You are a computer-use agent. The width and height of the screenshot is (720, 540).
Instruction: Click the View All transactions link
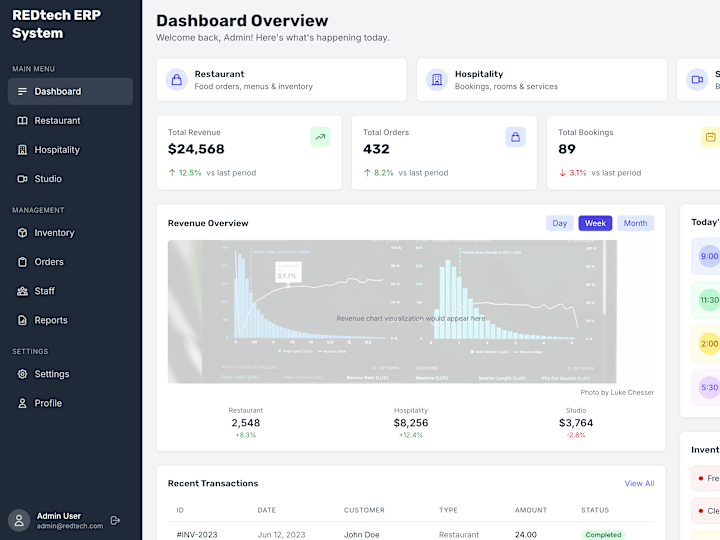(x=639, y=484)
